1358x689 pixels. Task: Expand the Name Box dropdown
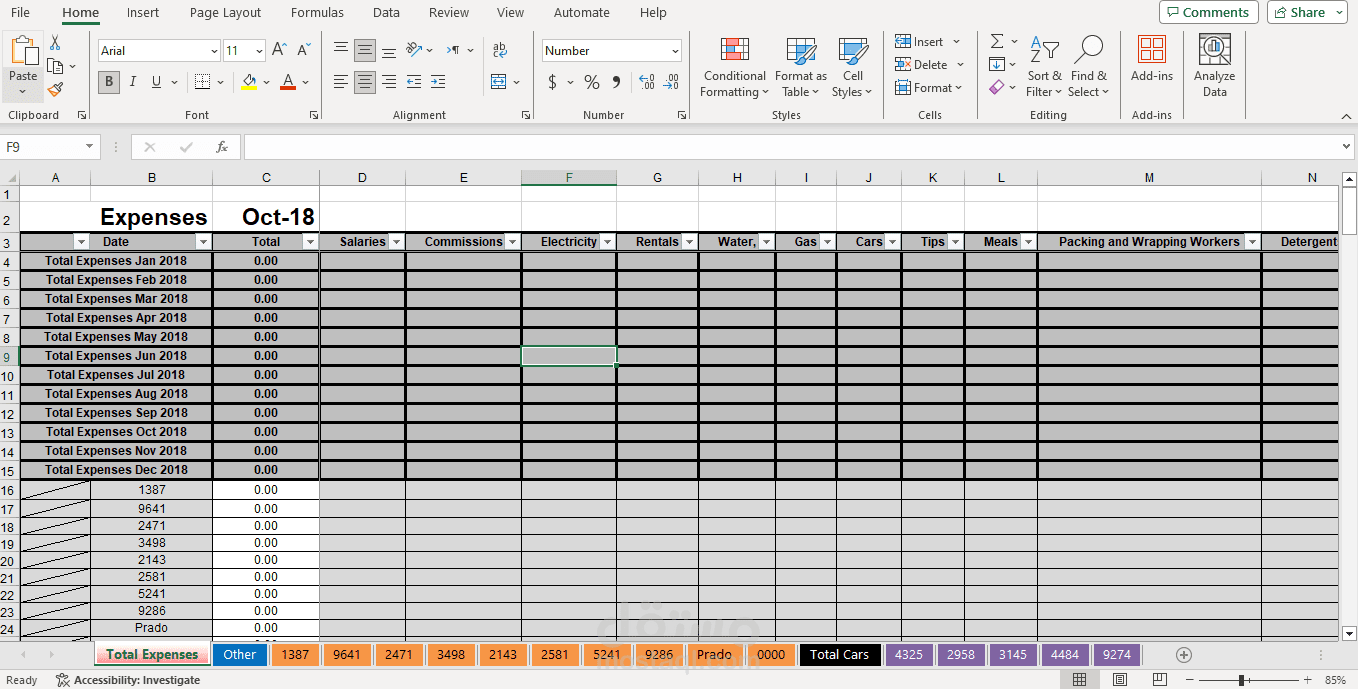(x=90, y=147)
